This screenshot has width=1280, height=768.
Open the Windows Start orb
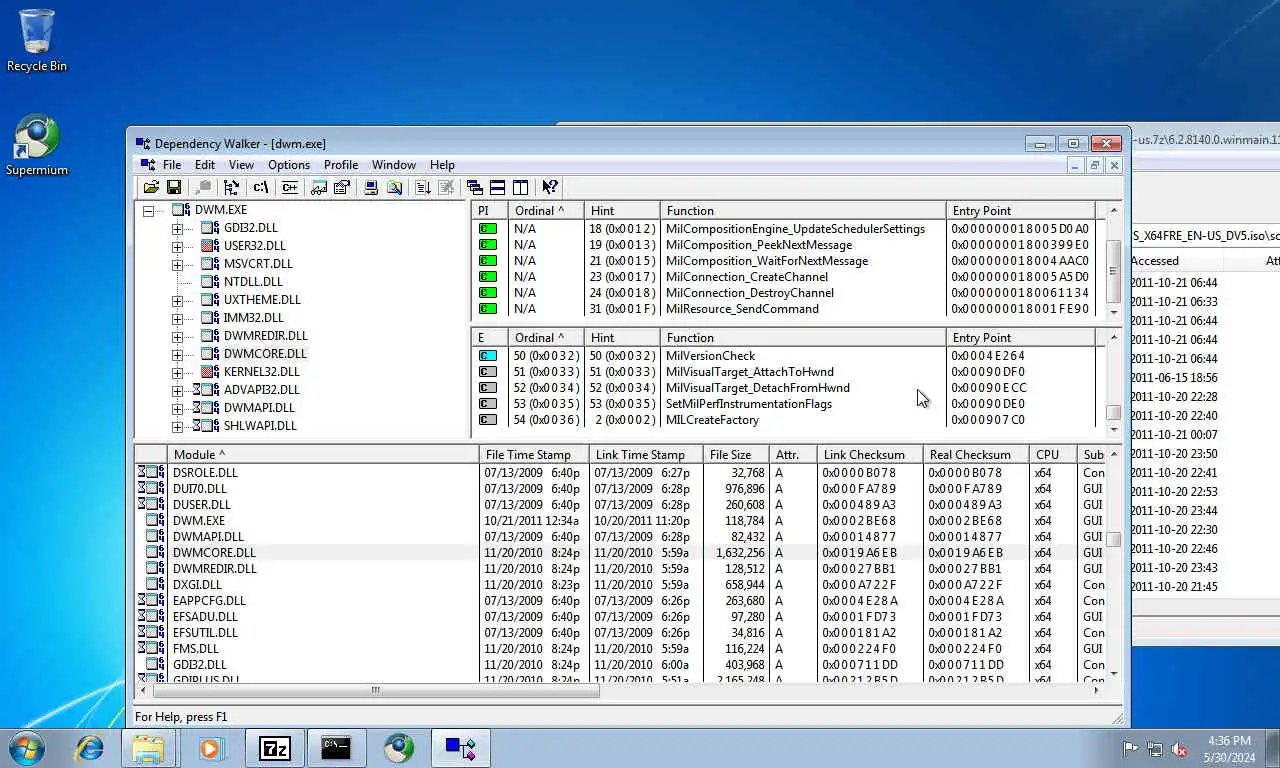(x=27, y=748)
